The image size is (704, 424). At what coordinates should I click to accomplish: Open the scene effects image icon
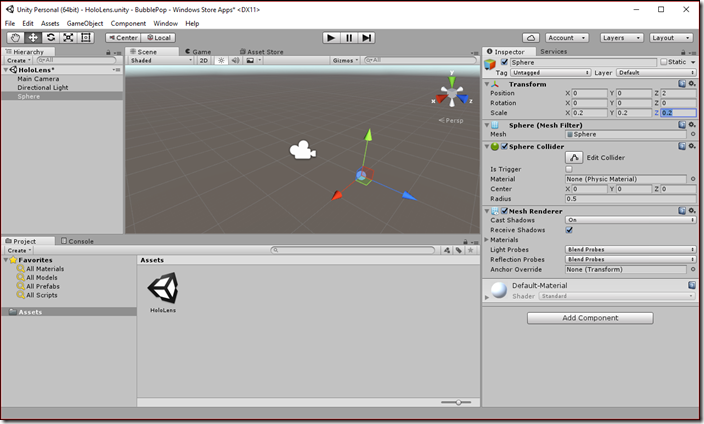[251, 60]
